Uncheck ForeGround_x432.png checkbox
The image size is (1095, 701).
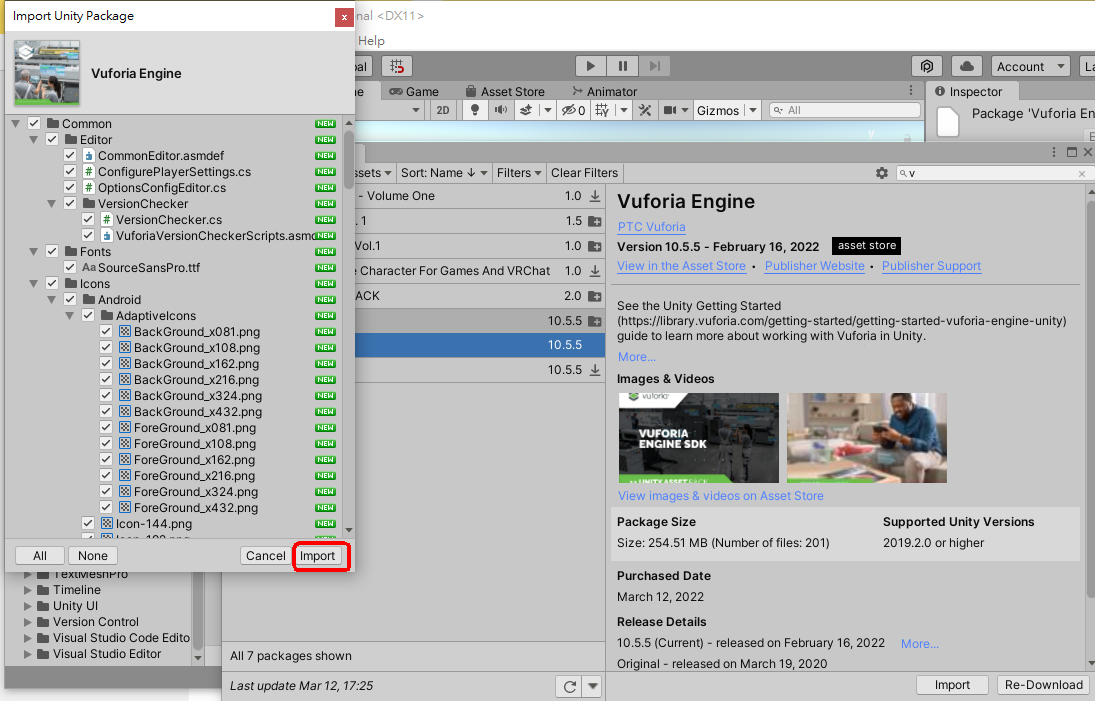(x=106, y=508)
